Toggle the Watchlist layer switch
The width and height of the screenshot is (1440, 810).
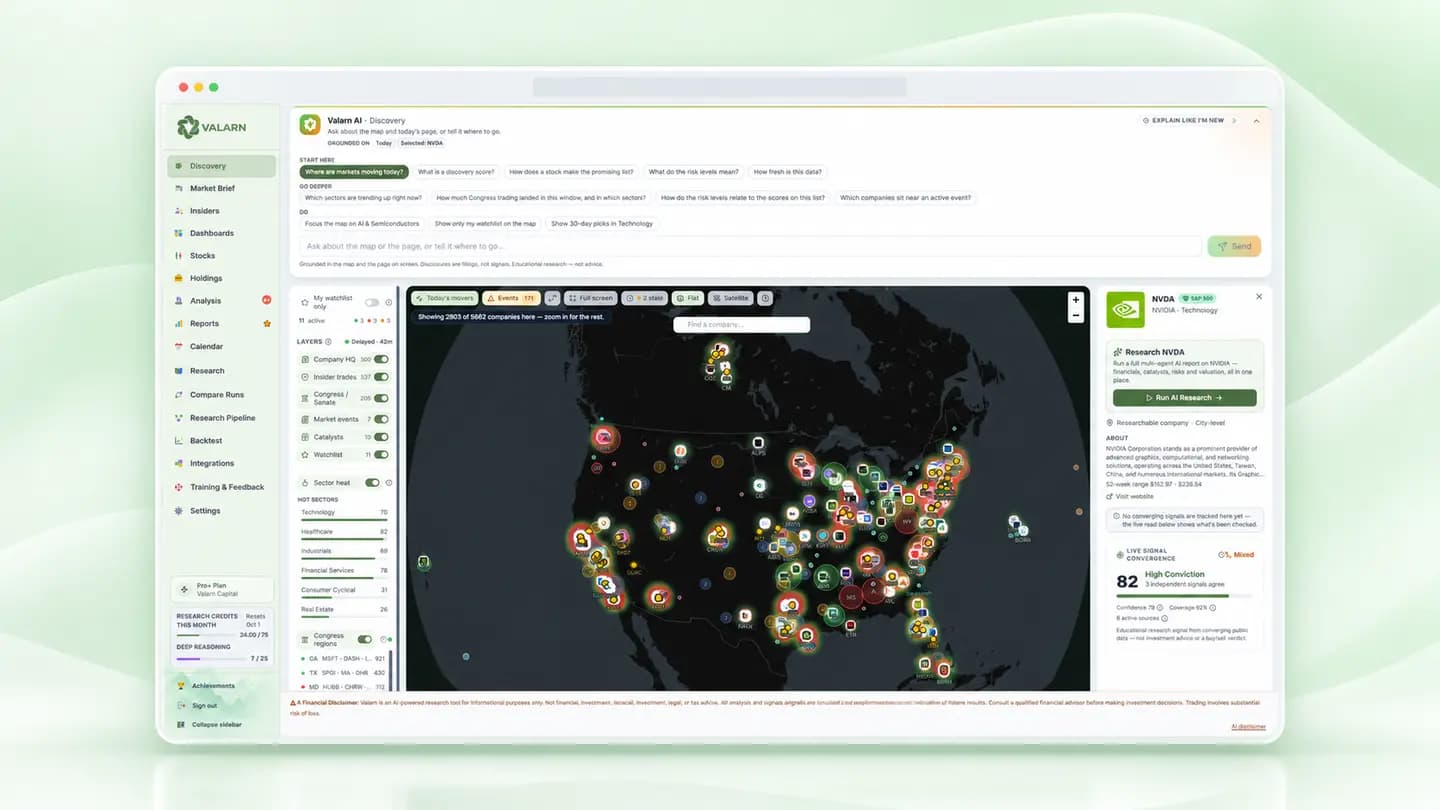381,455
